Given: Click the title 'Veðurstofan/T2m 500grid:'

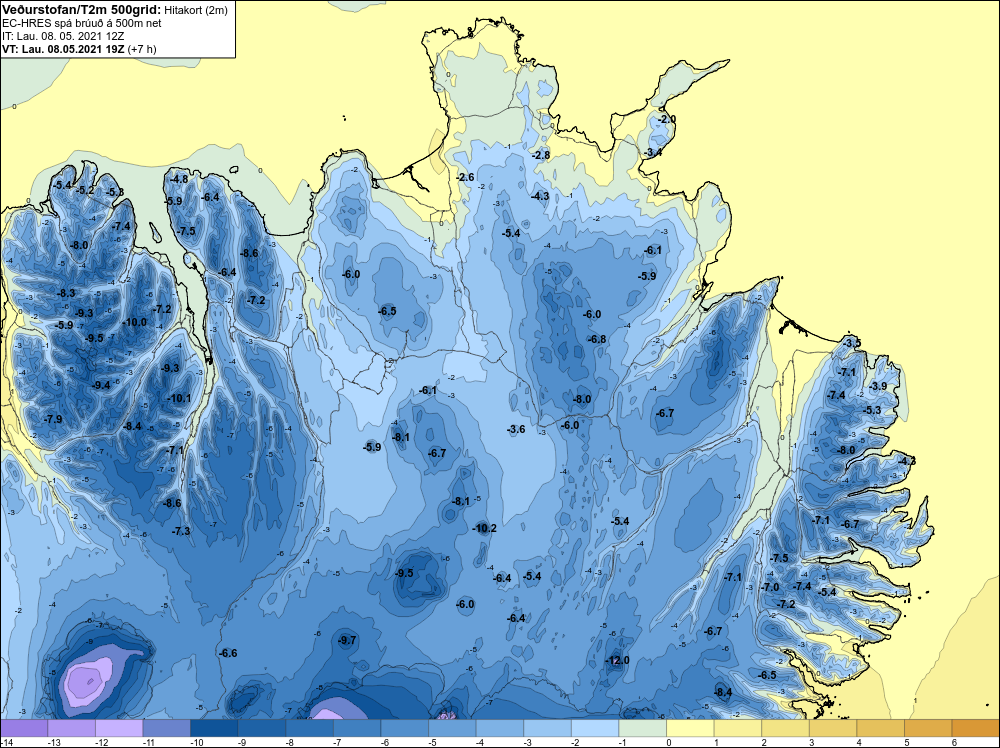Looking at the screenshot, I should tap(82, 10).
